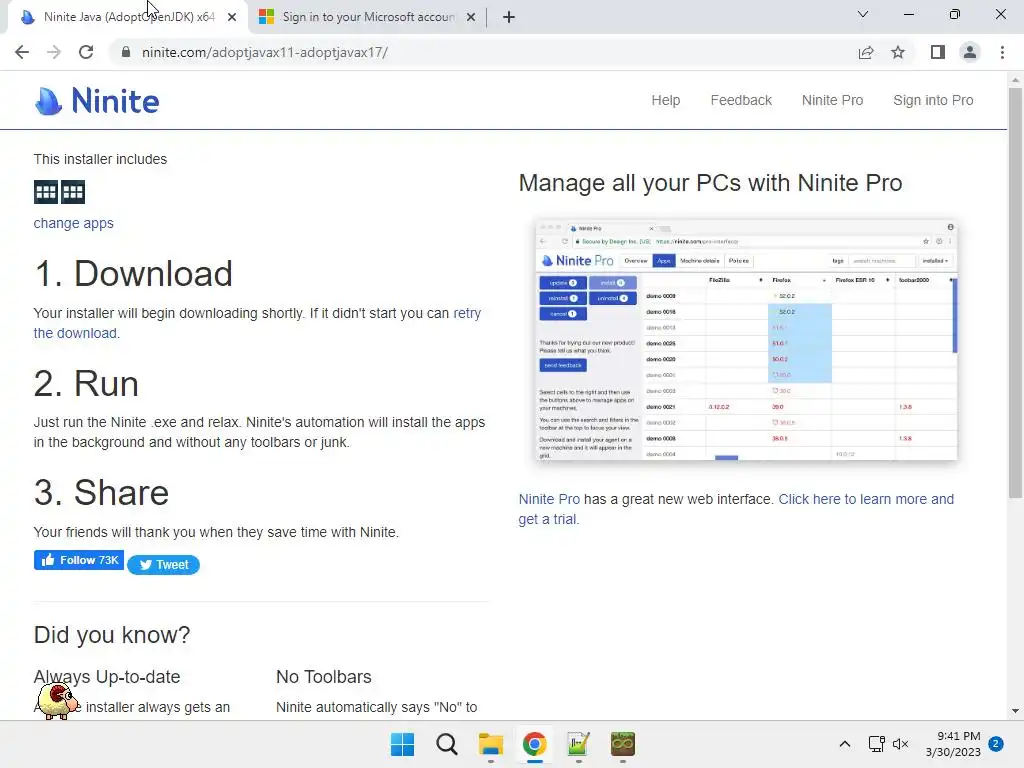Click the change apps link
Screen dimensions: 1024x768
pyautogui.click(x=74, y=223)
